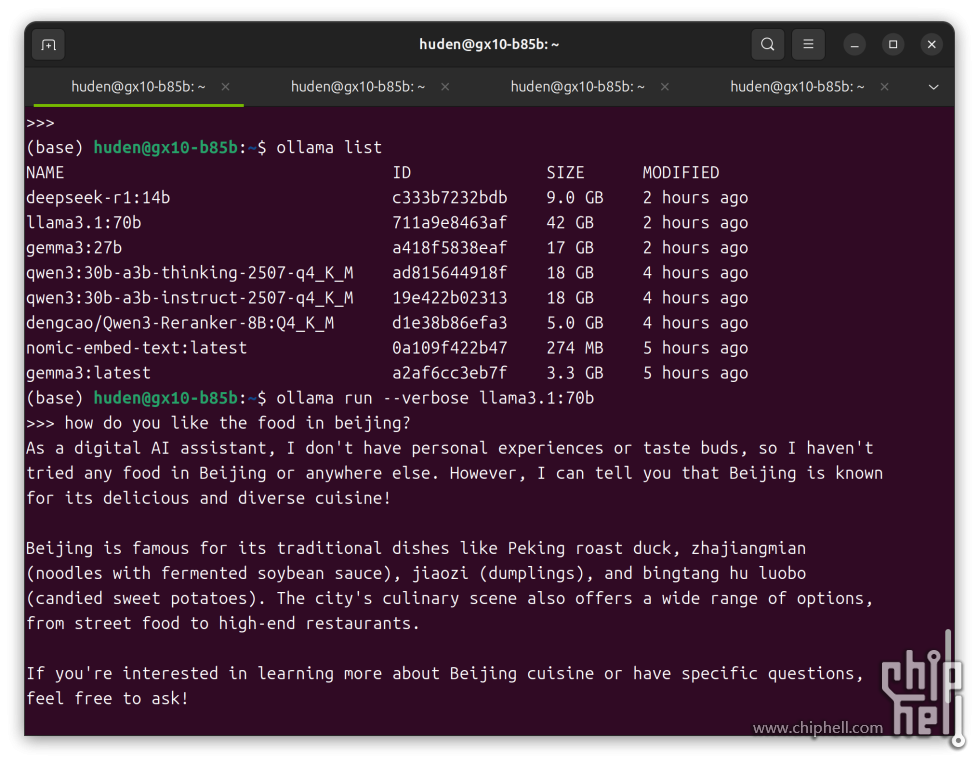Image resolution: width=979 pixels, height=763 pixels.
Task: Click the qwen3:30b-a3b-thinking-2507-q4_K_M model entry
Action: pyautogui.click(x=190, y=273)
